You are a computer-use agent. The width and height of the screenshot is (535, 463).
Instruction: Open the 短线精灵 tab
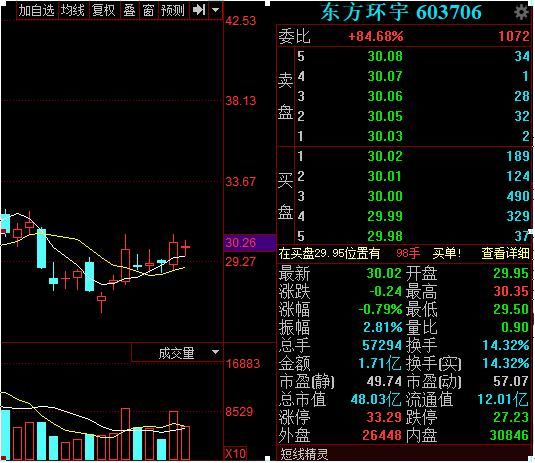point(304,454)
